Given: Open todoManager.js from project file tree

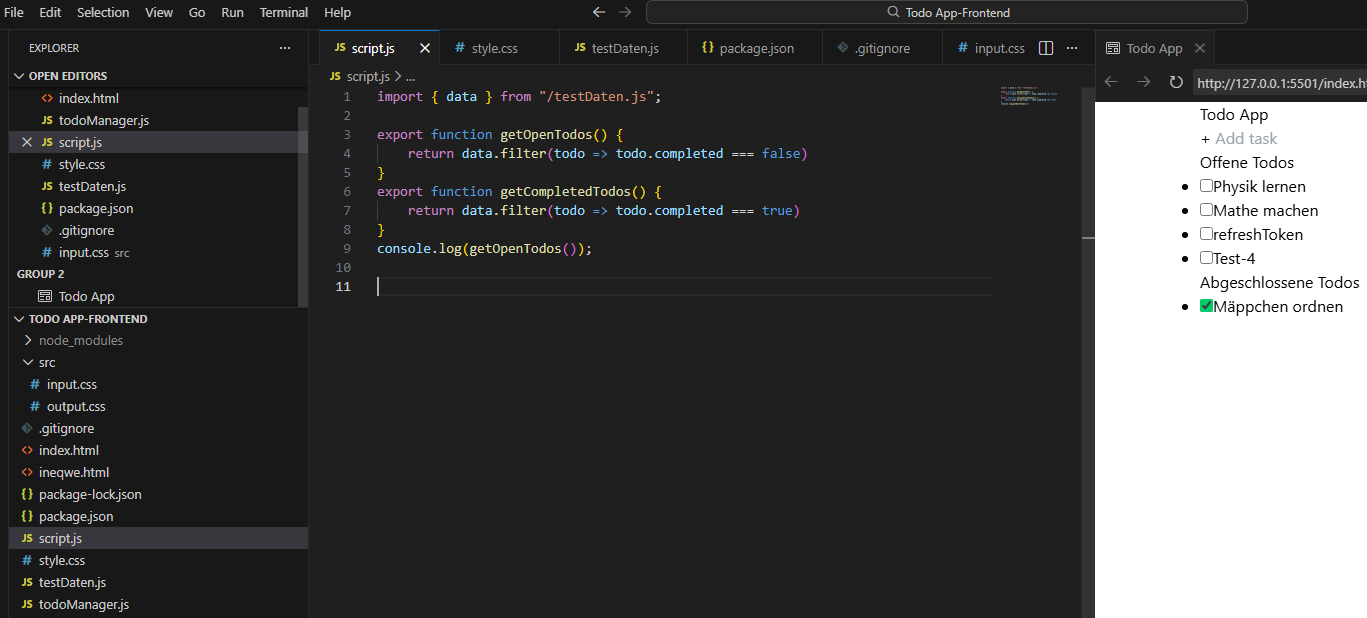Looking at the screenshot, I should click(x=83, y=604).
